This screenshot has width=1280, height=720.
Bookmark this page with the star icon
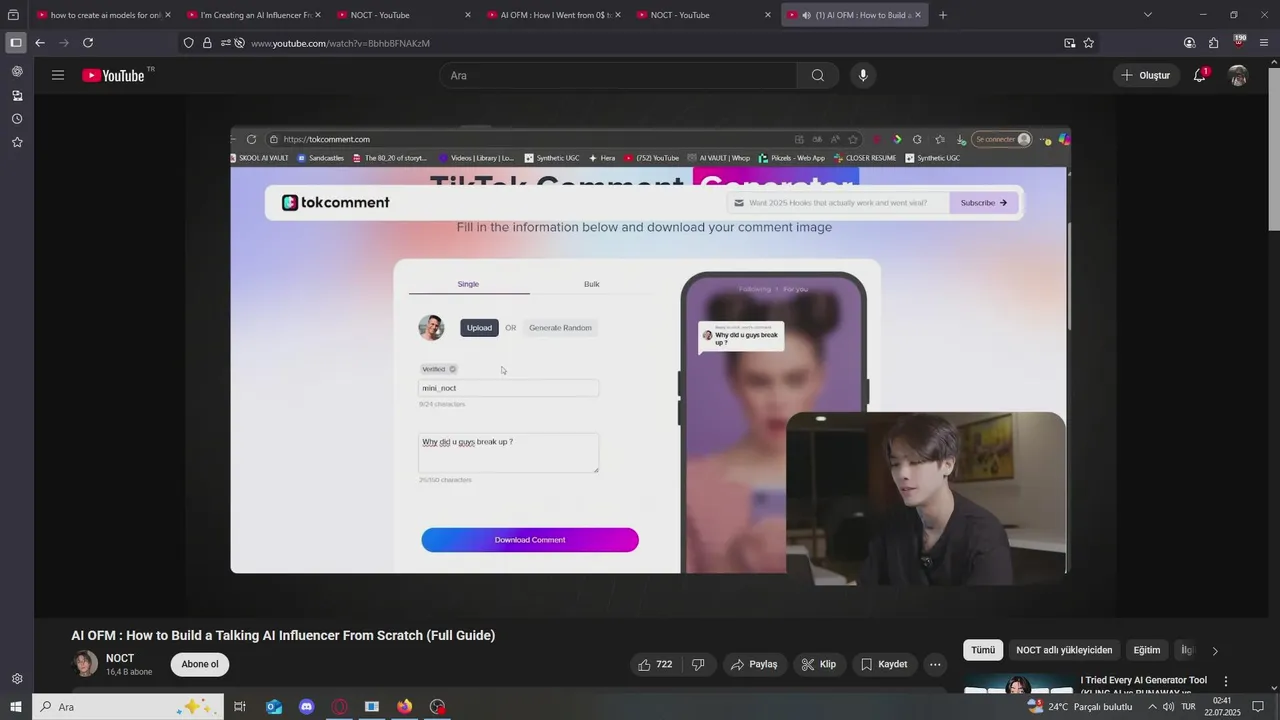point(1089,43)
